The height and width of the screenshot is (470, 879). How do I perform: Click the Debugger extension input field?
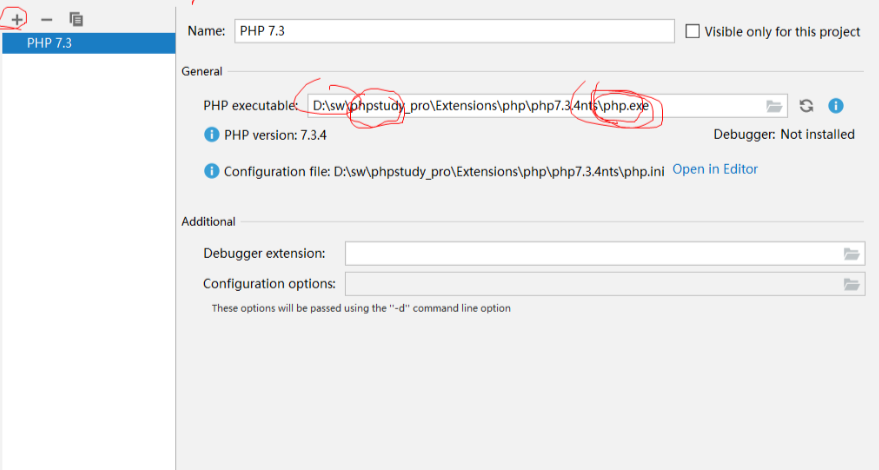point(590,254)
